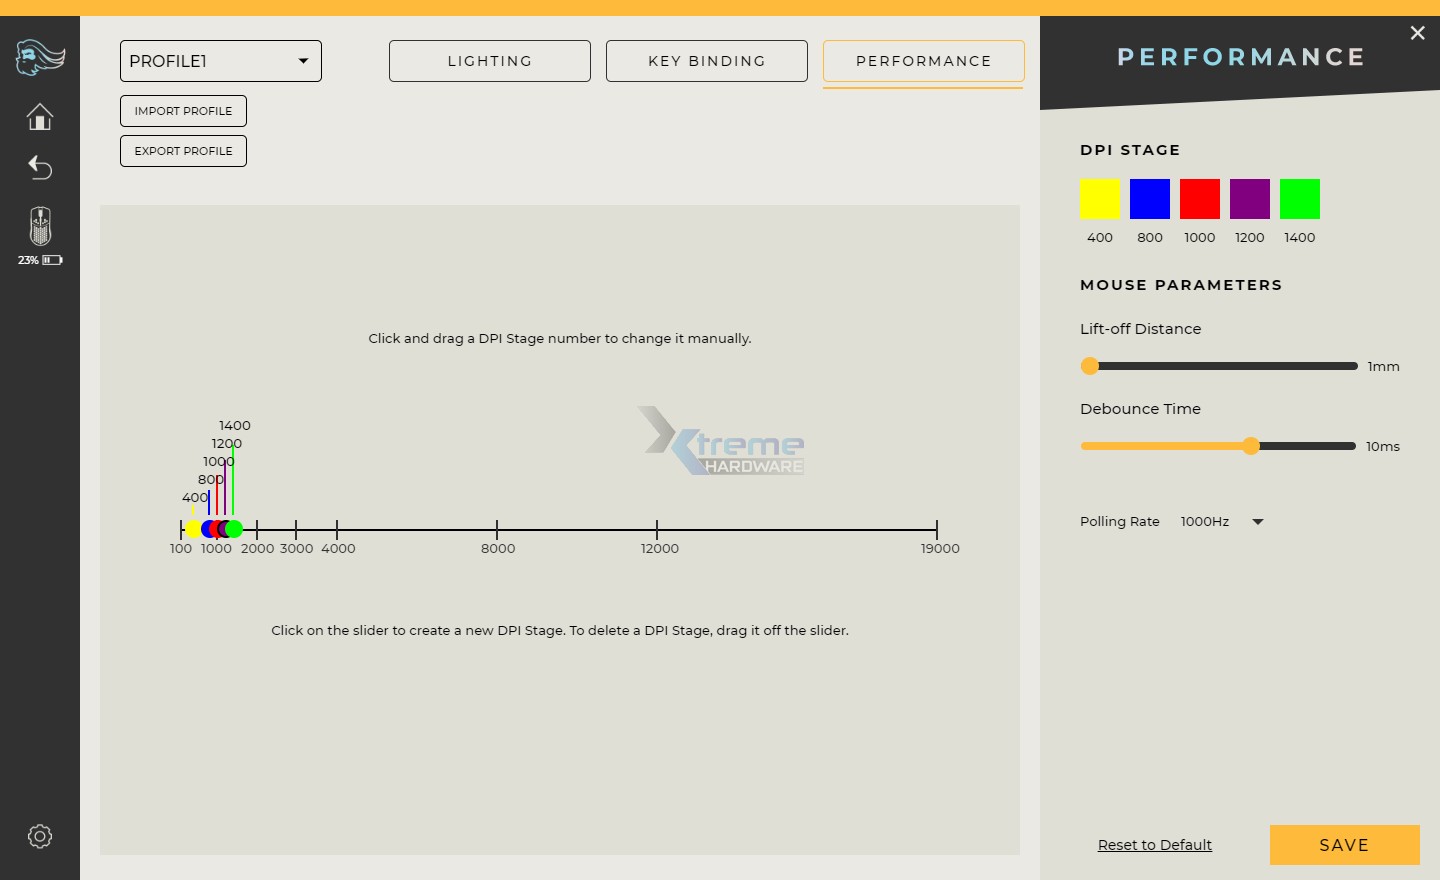Go to the Home screen icon
Viewport: 1440px width, 880px height.
click(40, 117)
